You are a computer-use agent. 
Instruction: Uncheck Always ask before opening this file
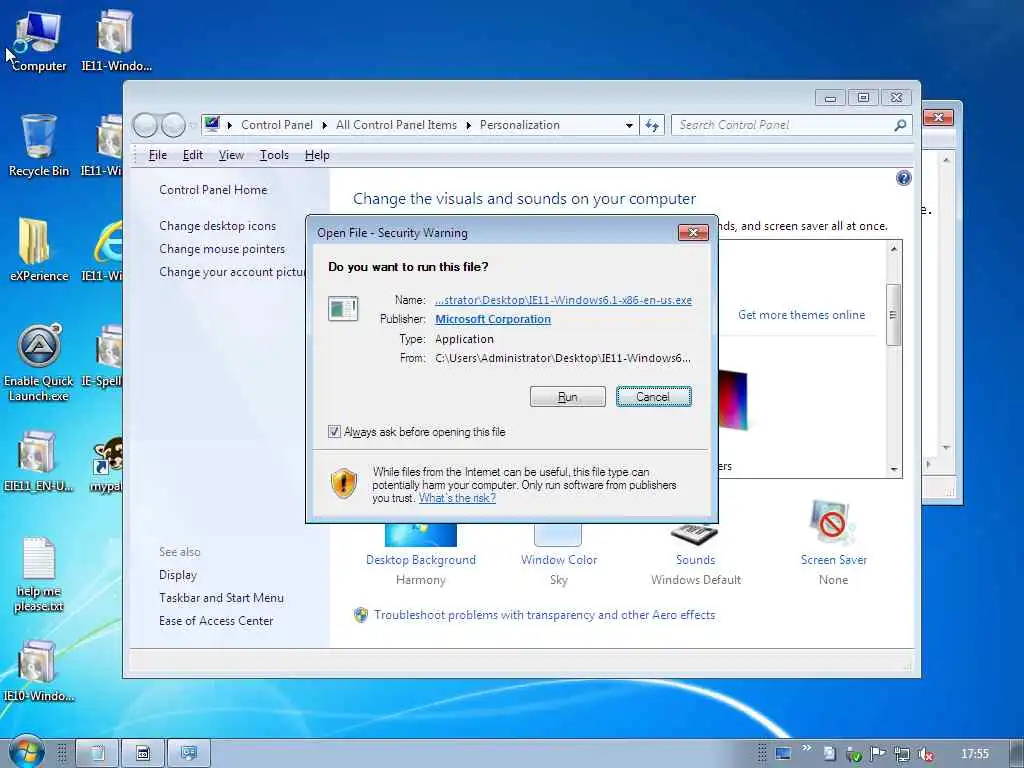click(334, 432)
